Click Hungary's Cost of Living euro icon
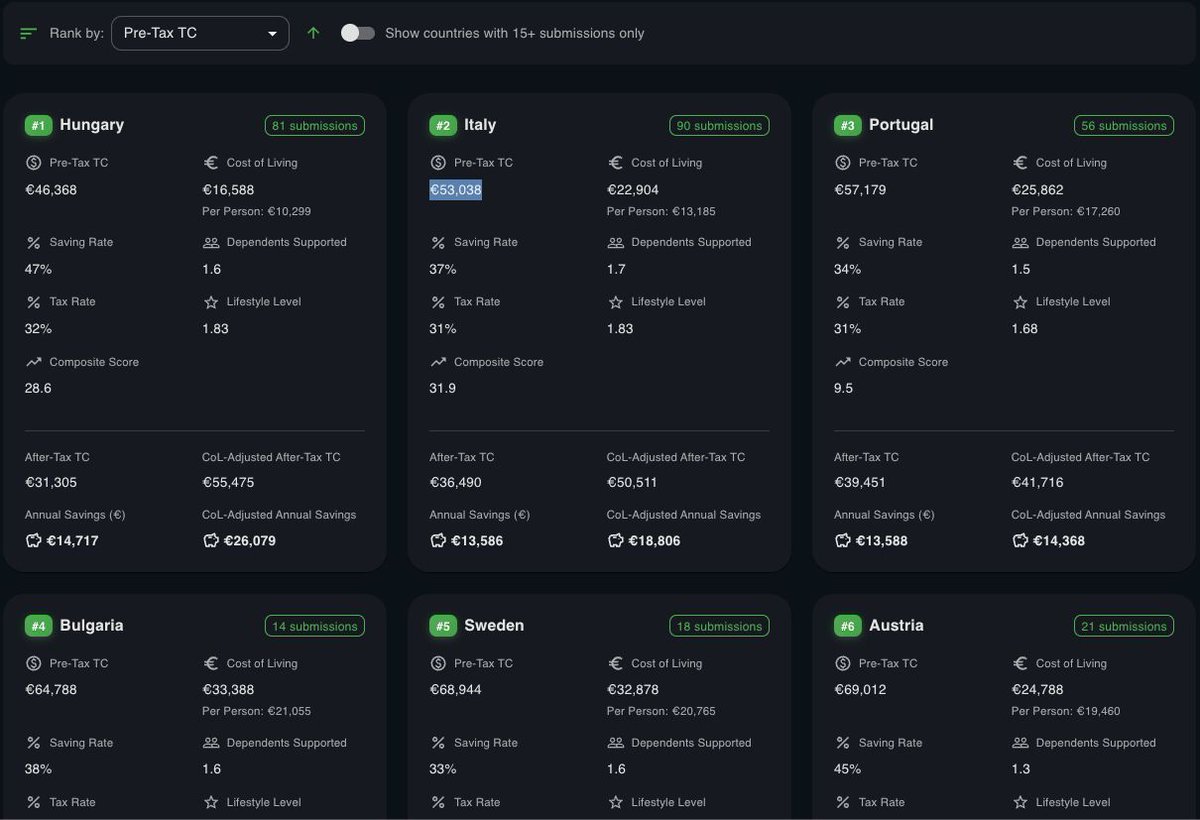The image size is (1200, 820). point(210,162)
